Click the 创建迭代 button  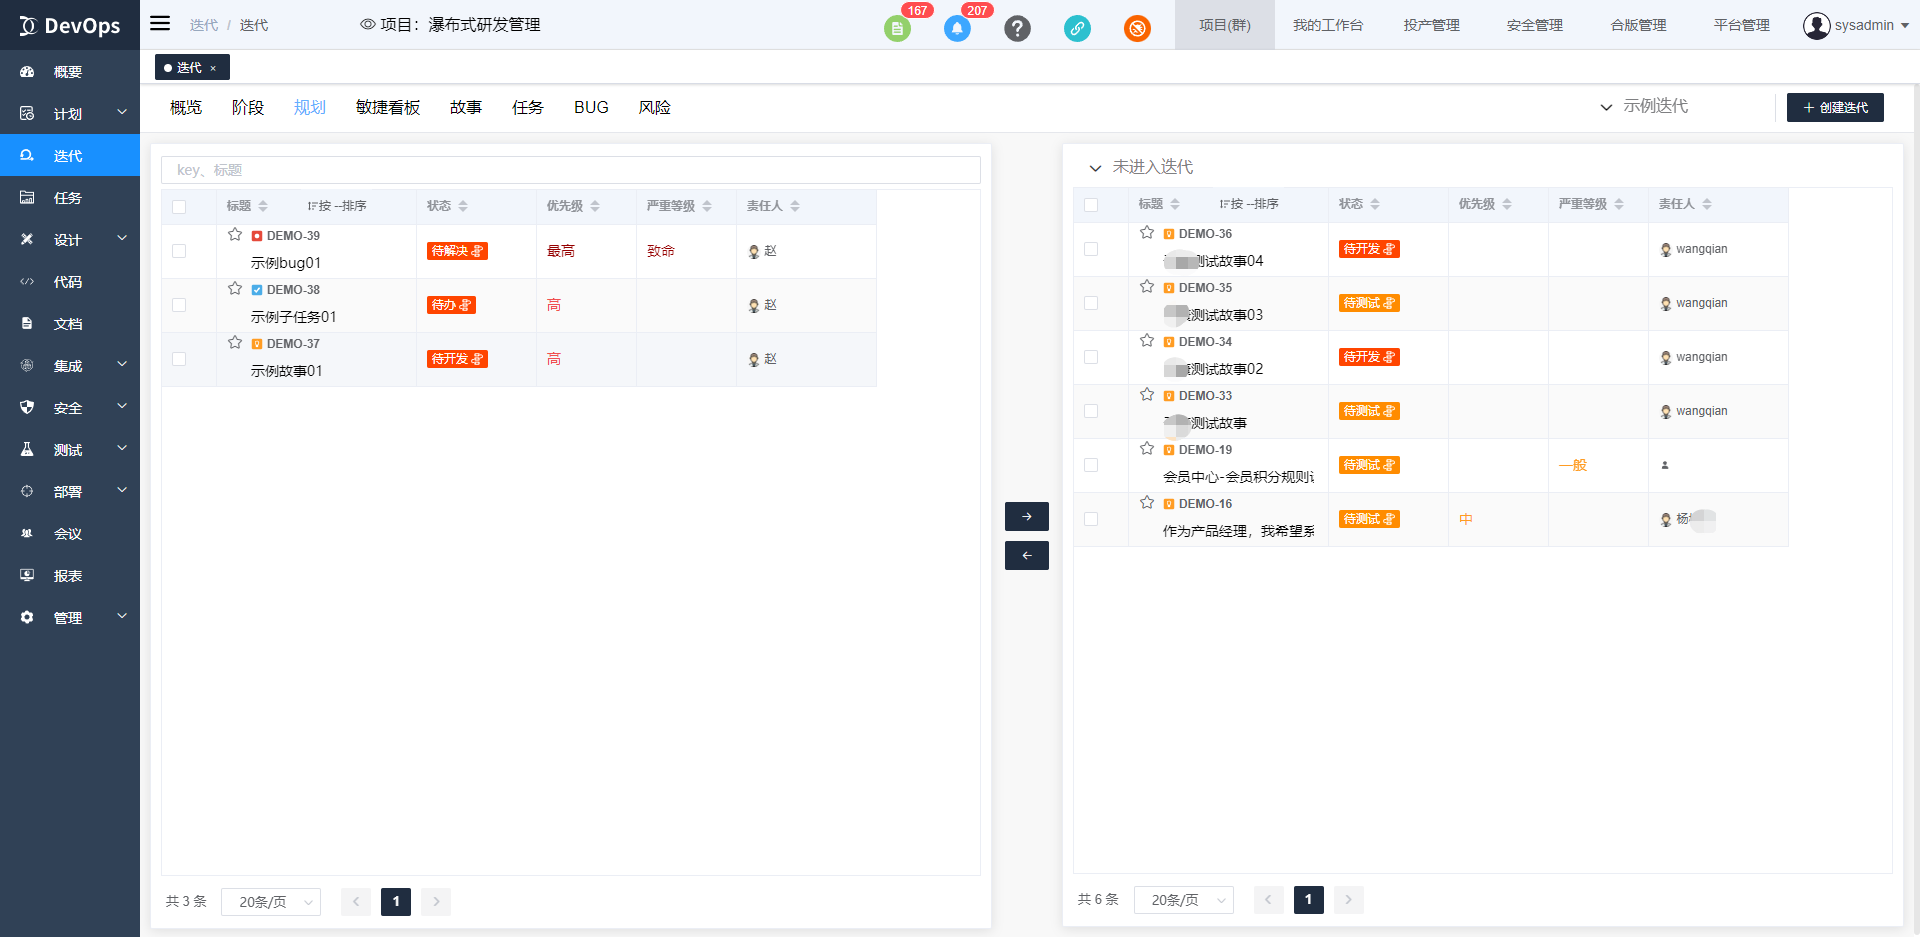[x=1834, y=108]
